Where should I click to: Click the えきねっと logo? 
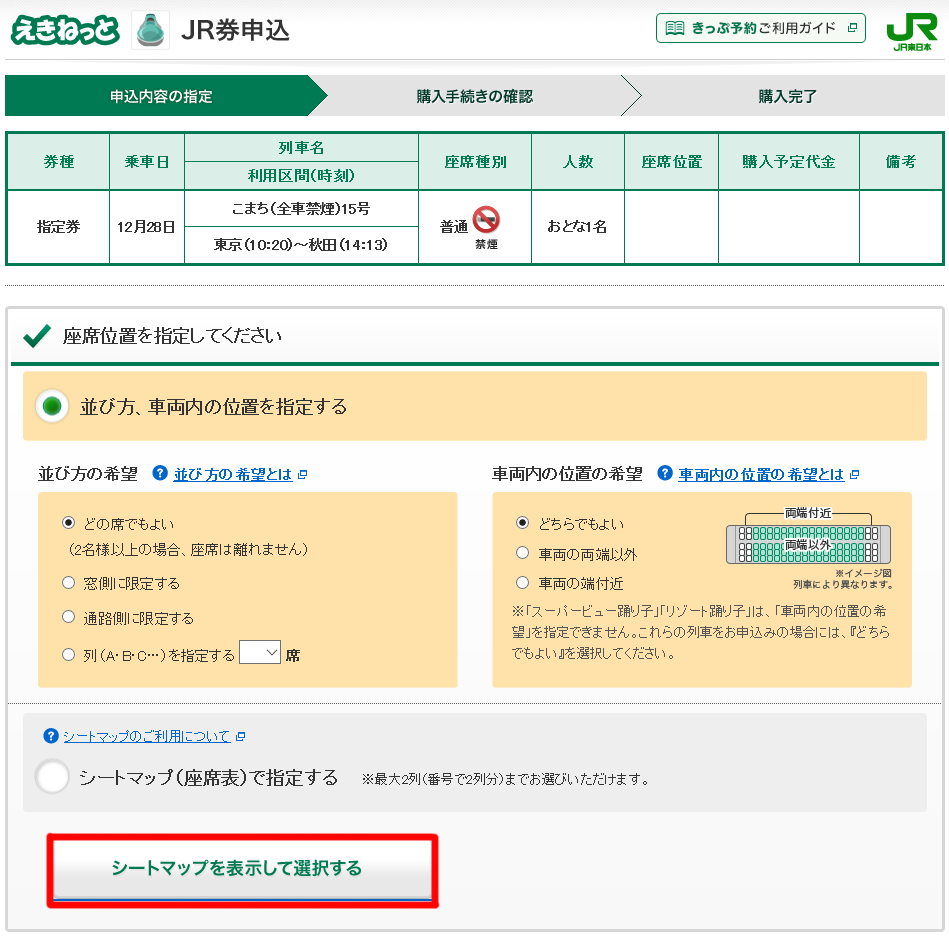click(x=65, y=30)
